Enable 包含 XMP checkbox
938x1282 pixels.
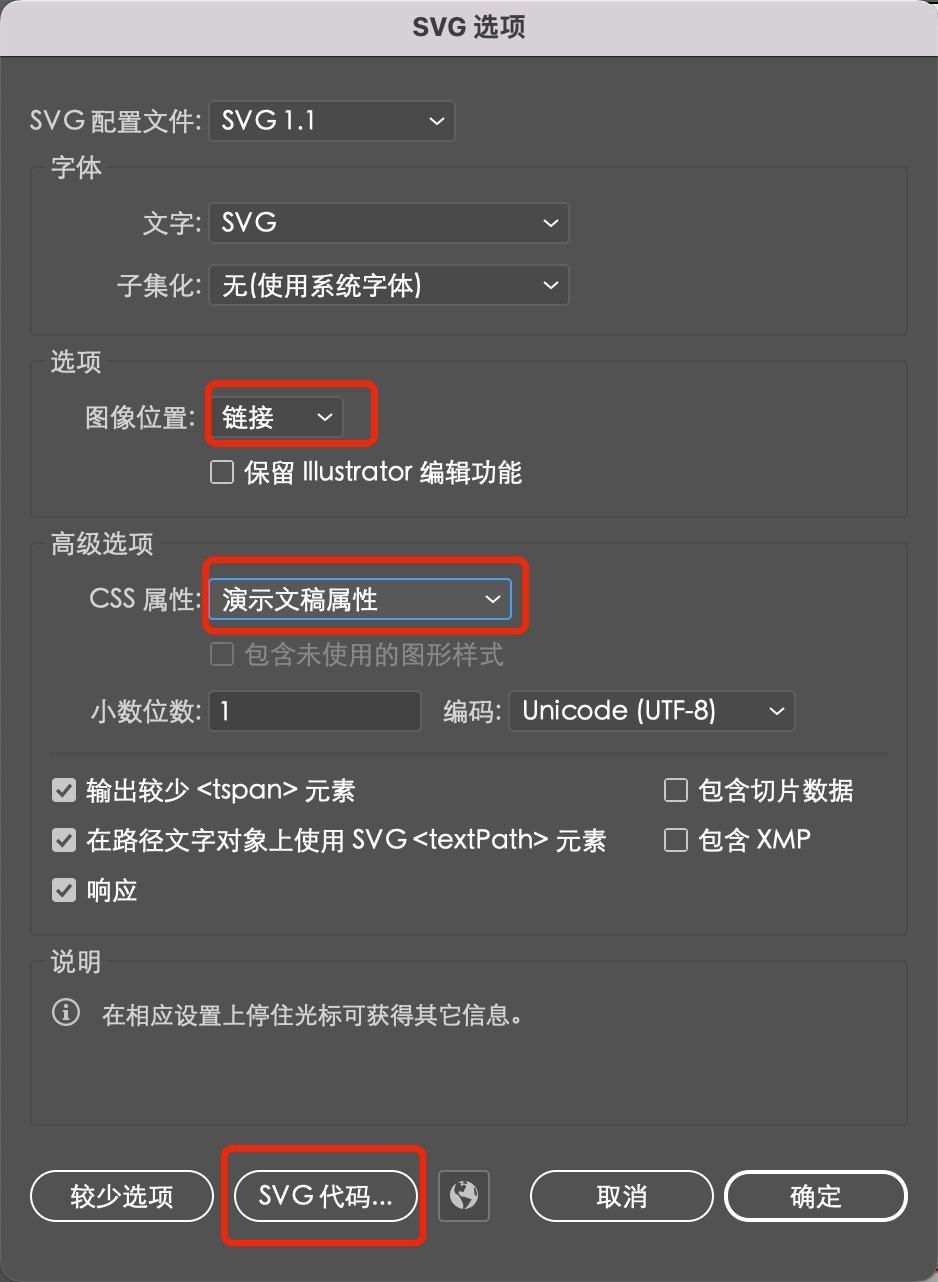click(677, 839)
